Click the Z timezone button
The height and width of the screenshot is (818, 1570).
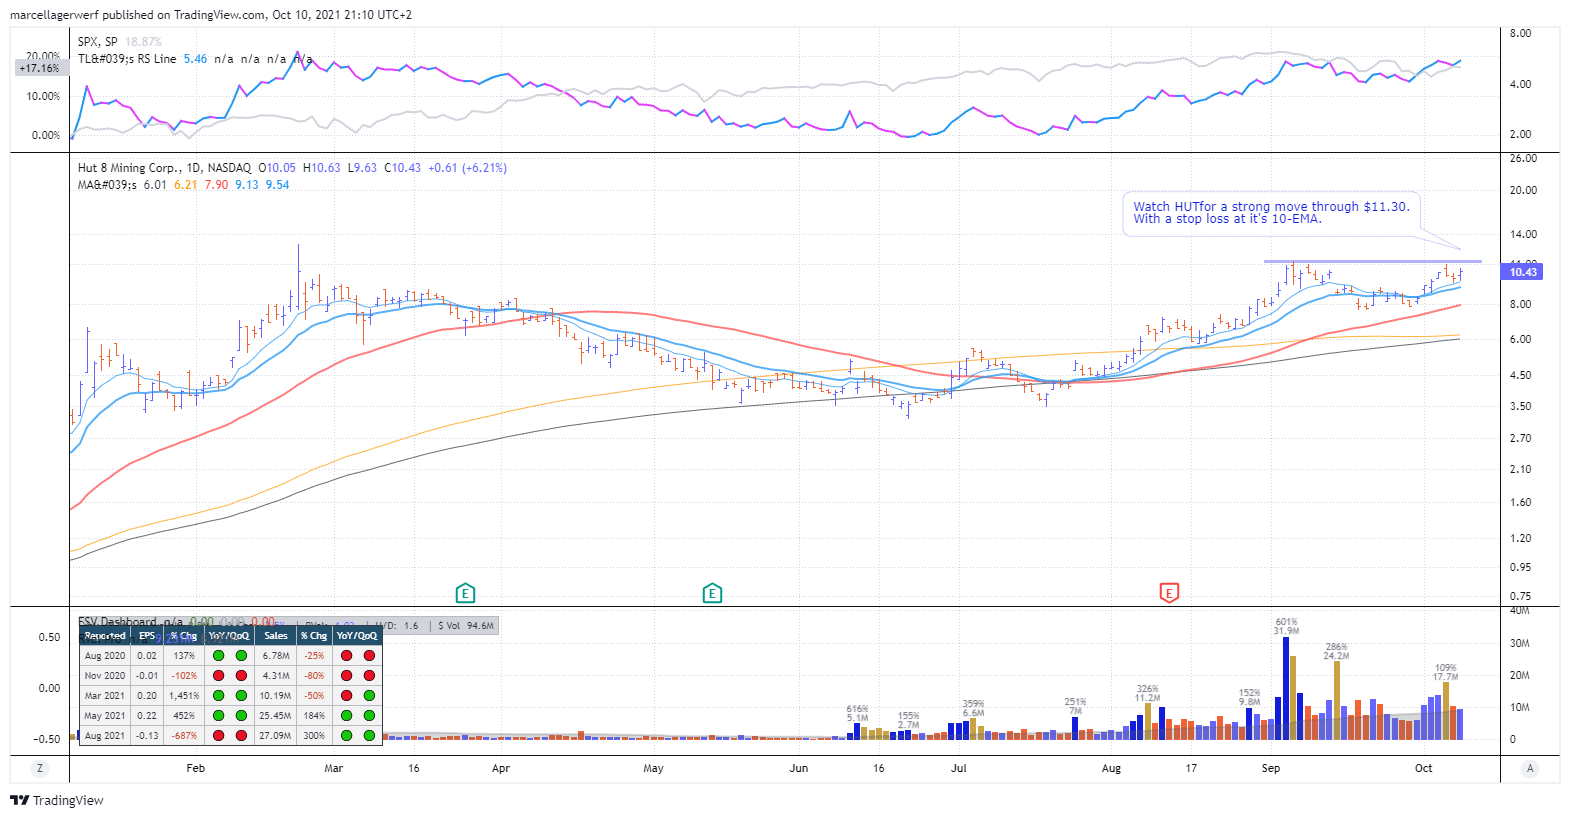[x=40, y=768]
